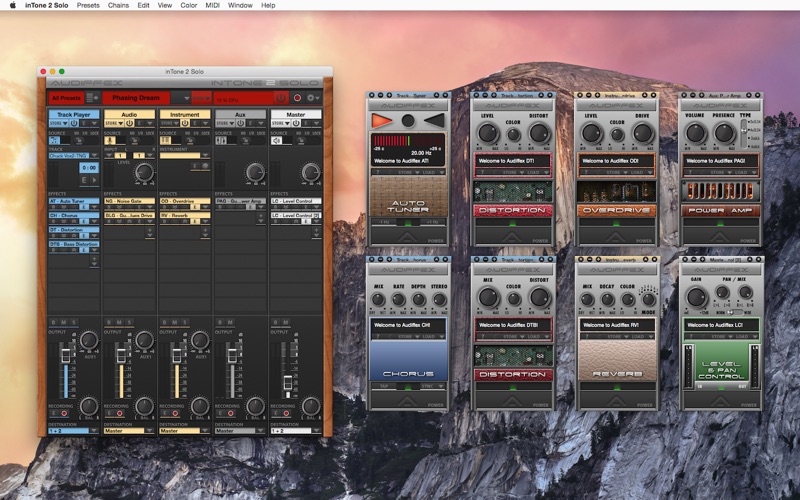Click the All Presets button
The width and height of the screenshot is (800, 500).
pyautogui.click(x=66, y=98)
